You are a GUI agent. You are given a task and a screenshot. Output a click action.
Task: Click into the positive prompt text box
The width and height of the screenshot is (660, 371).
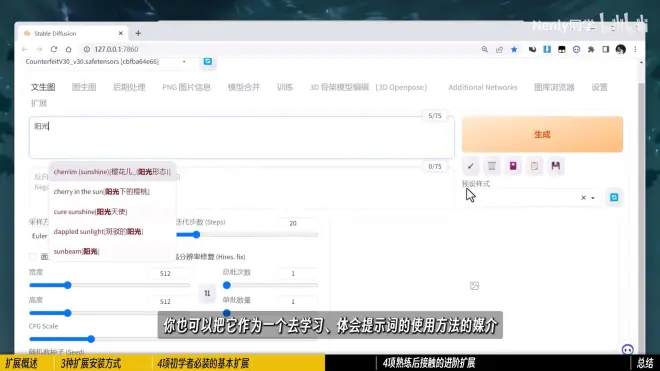(x=242, y=138)
